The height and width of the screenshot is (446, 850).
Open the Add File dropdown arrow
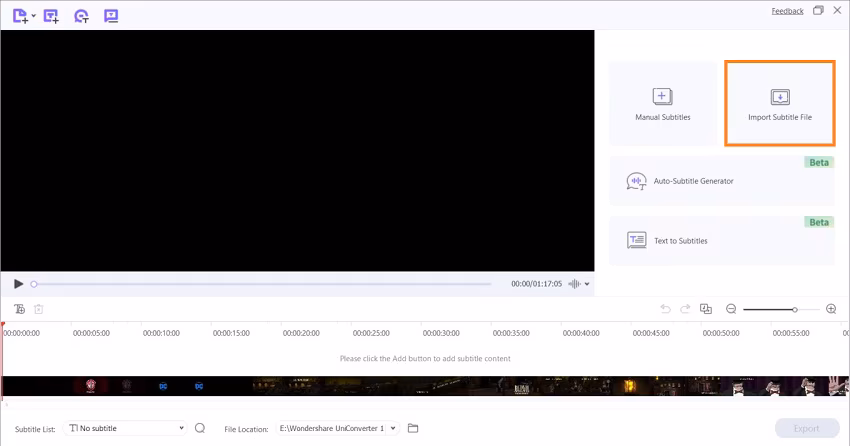click(x=34, y=16)
